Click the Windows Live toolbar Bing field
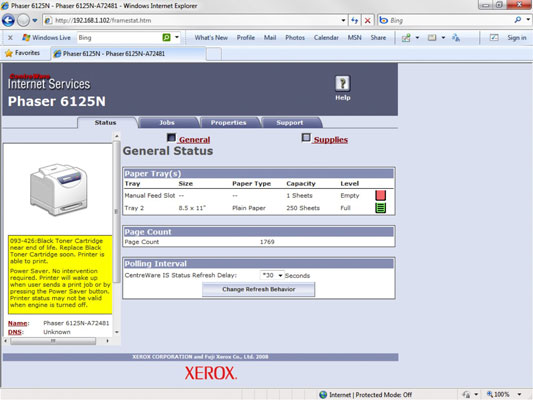This screenshot has height=400, width=533. (119, 38)
